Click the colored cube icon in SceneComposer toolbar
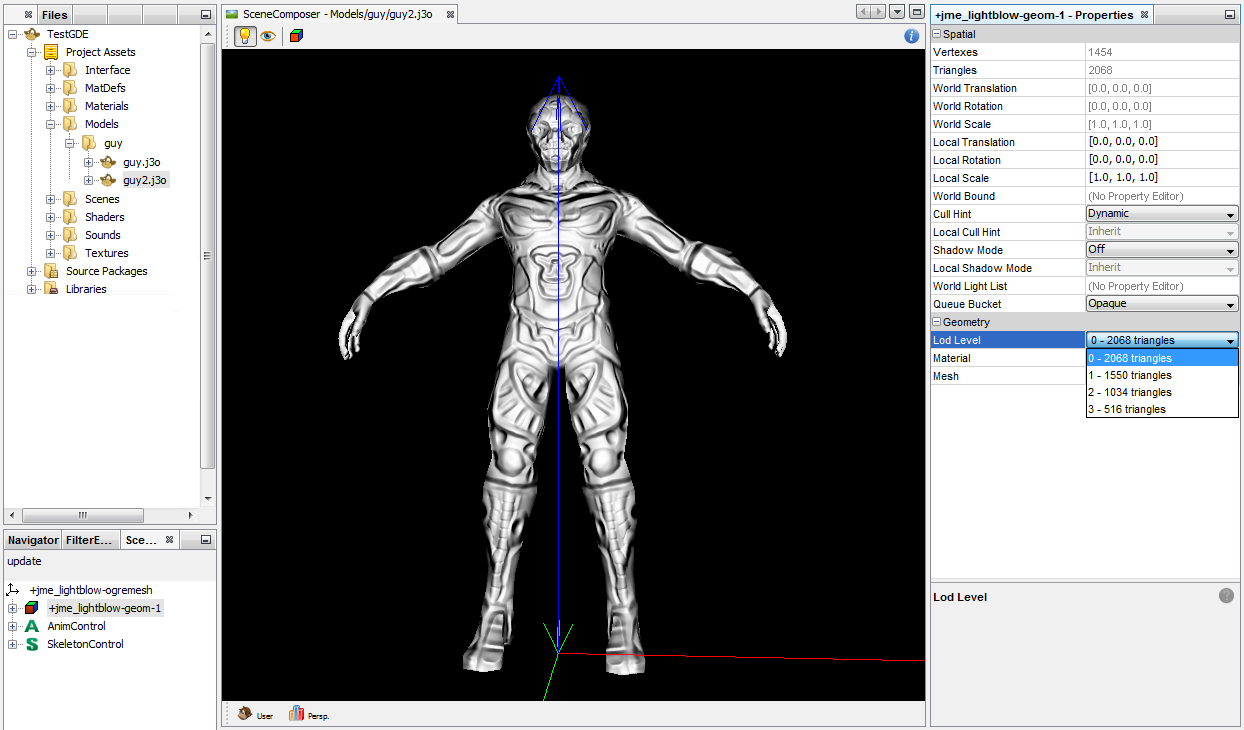1244x730 pixels. pyautogui.click(x=294, y=35)
